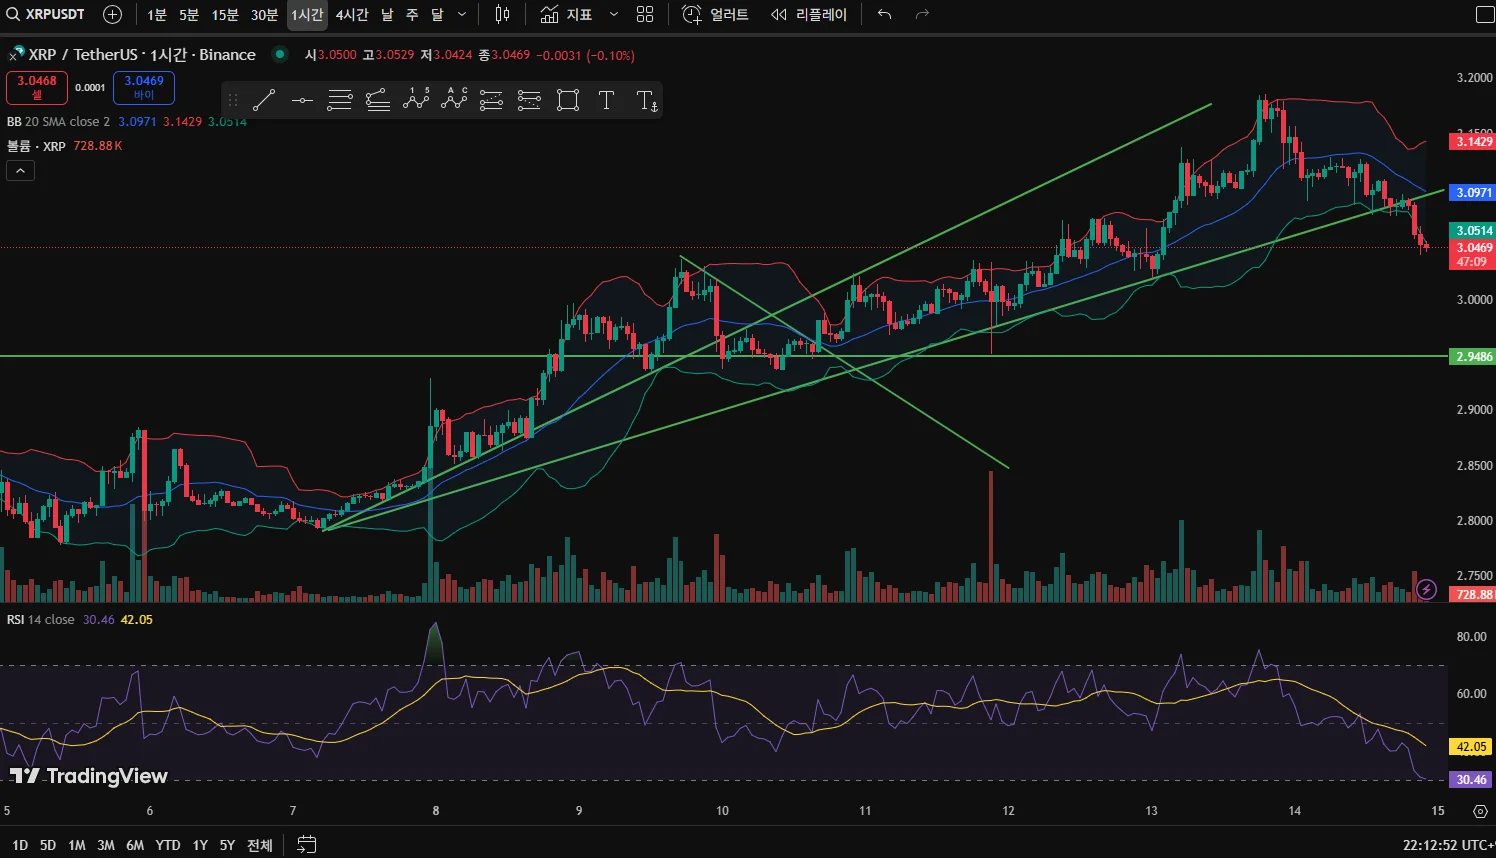Viewport: 1496px width, 858px height.
Task: Expand the indicators favorites dropdown arrow
Action: pyautogui.click(x=614, y=14)
